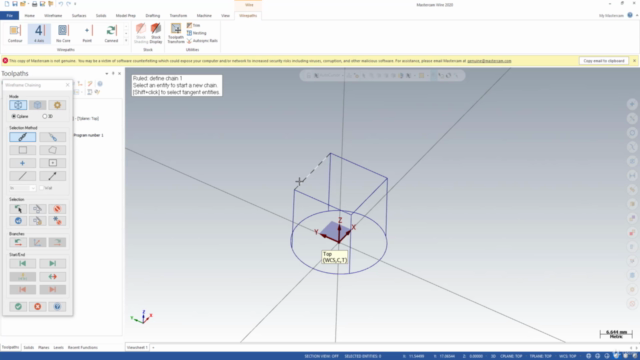Switch to the Wireframe ribbon tab
Screen dimensions: 640x360
coord(53,16)
